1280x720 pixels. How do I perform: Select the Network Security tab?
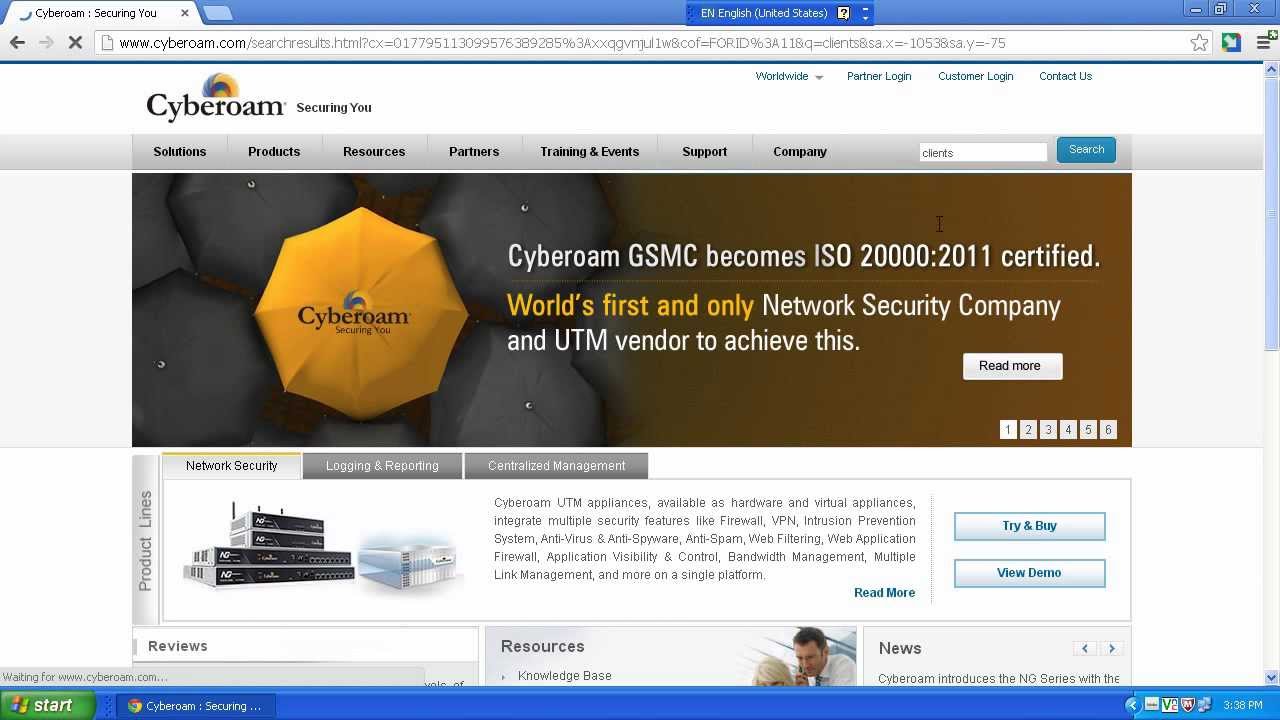(x=231, y=466)
